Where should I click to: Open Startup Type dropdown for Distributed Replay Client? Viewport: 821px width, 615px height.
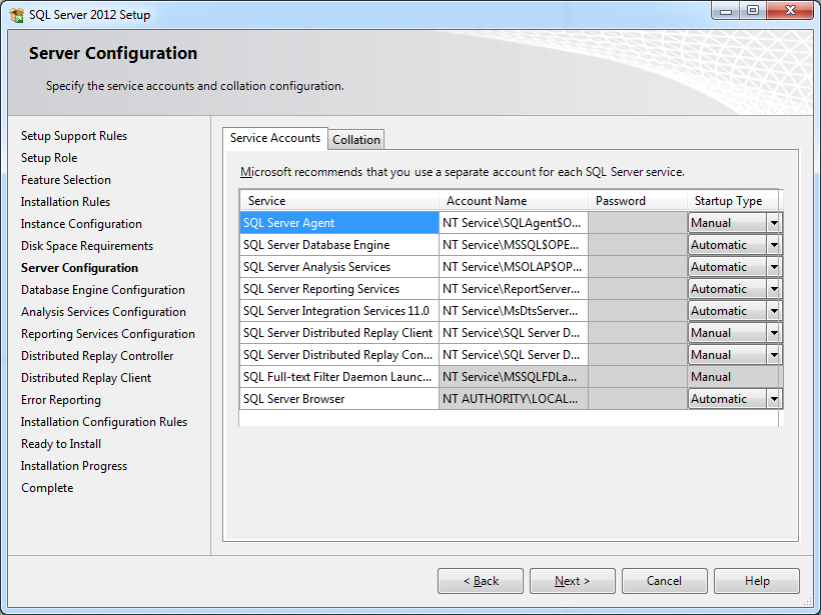(x=773, y=333)
